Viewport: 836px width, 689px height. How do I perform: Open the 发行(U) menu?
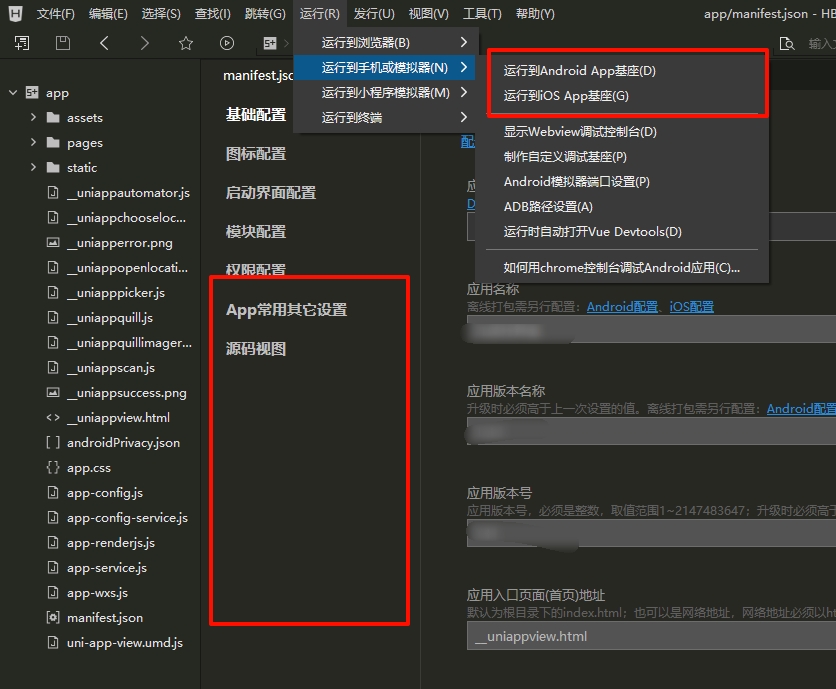pyautogui.click(x=374, y=14)
